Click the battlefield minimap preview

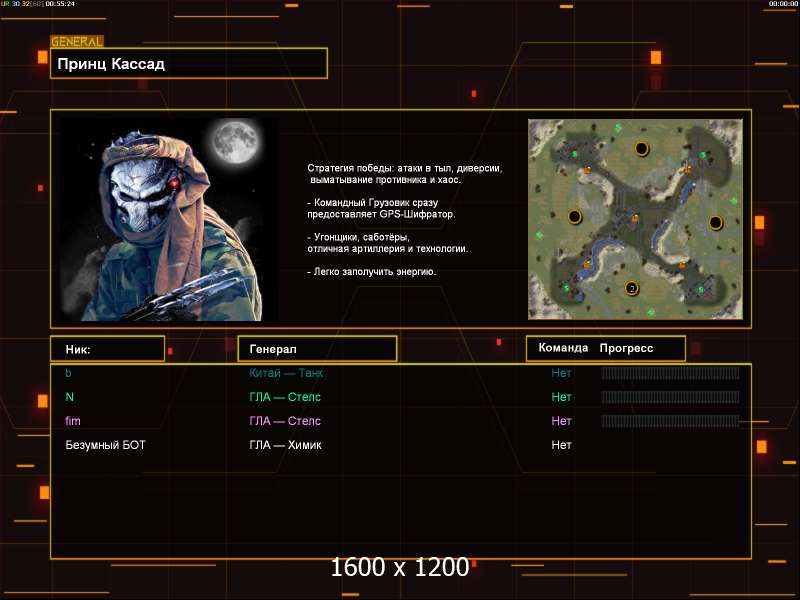pos(635,219)
